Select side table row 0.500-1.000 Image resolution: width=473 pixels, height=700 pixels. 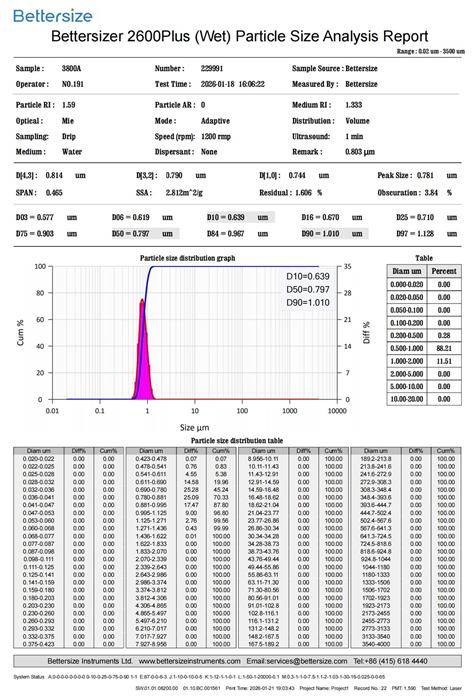[424, 348]
